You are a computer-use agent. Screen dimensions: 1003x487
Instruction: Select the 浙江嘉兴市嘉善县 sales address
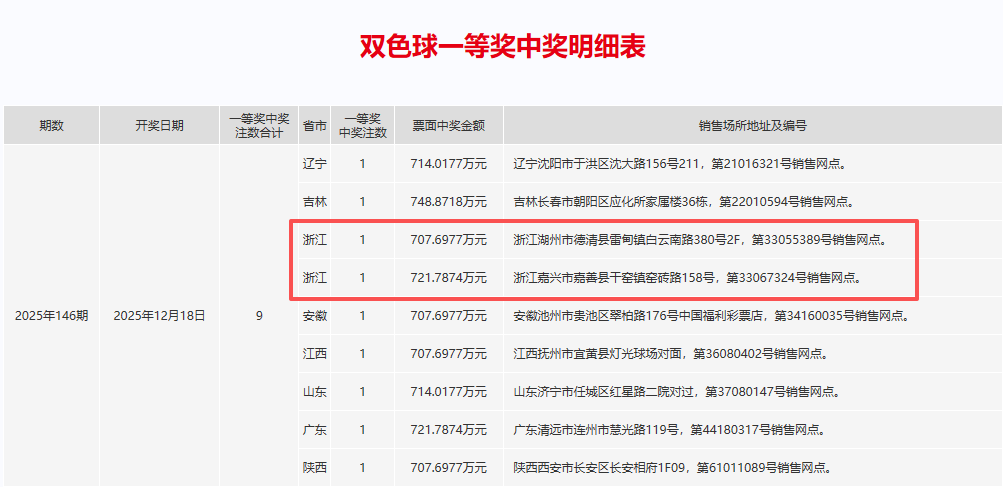click(686, 277)
